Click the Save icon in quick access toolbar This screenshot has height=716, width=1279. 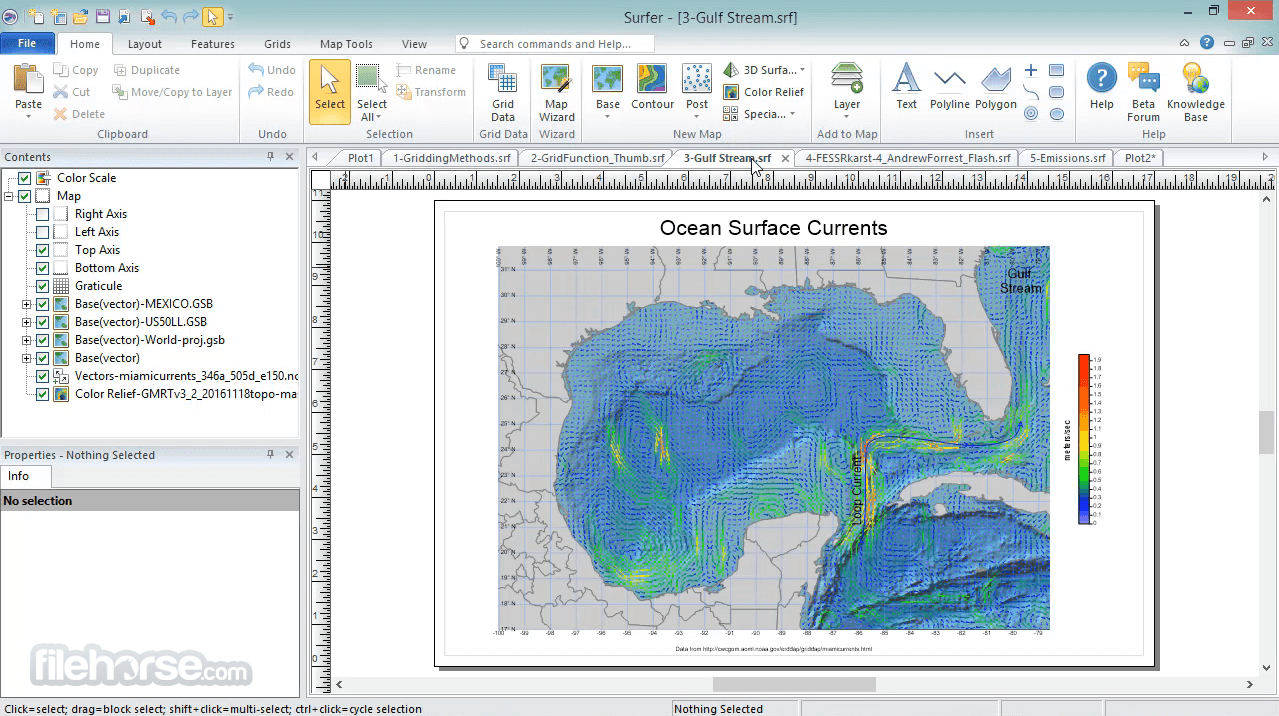click(x=102, y=17)
